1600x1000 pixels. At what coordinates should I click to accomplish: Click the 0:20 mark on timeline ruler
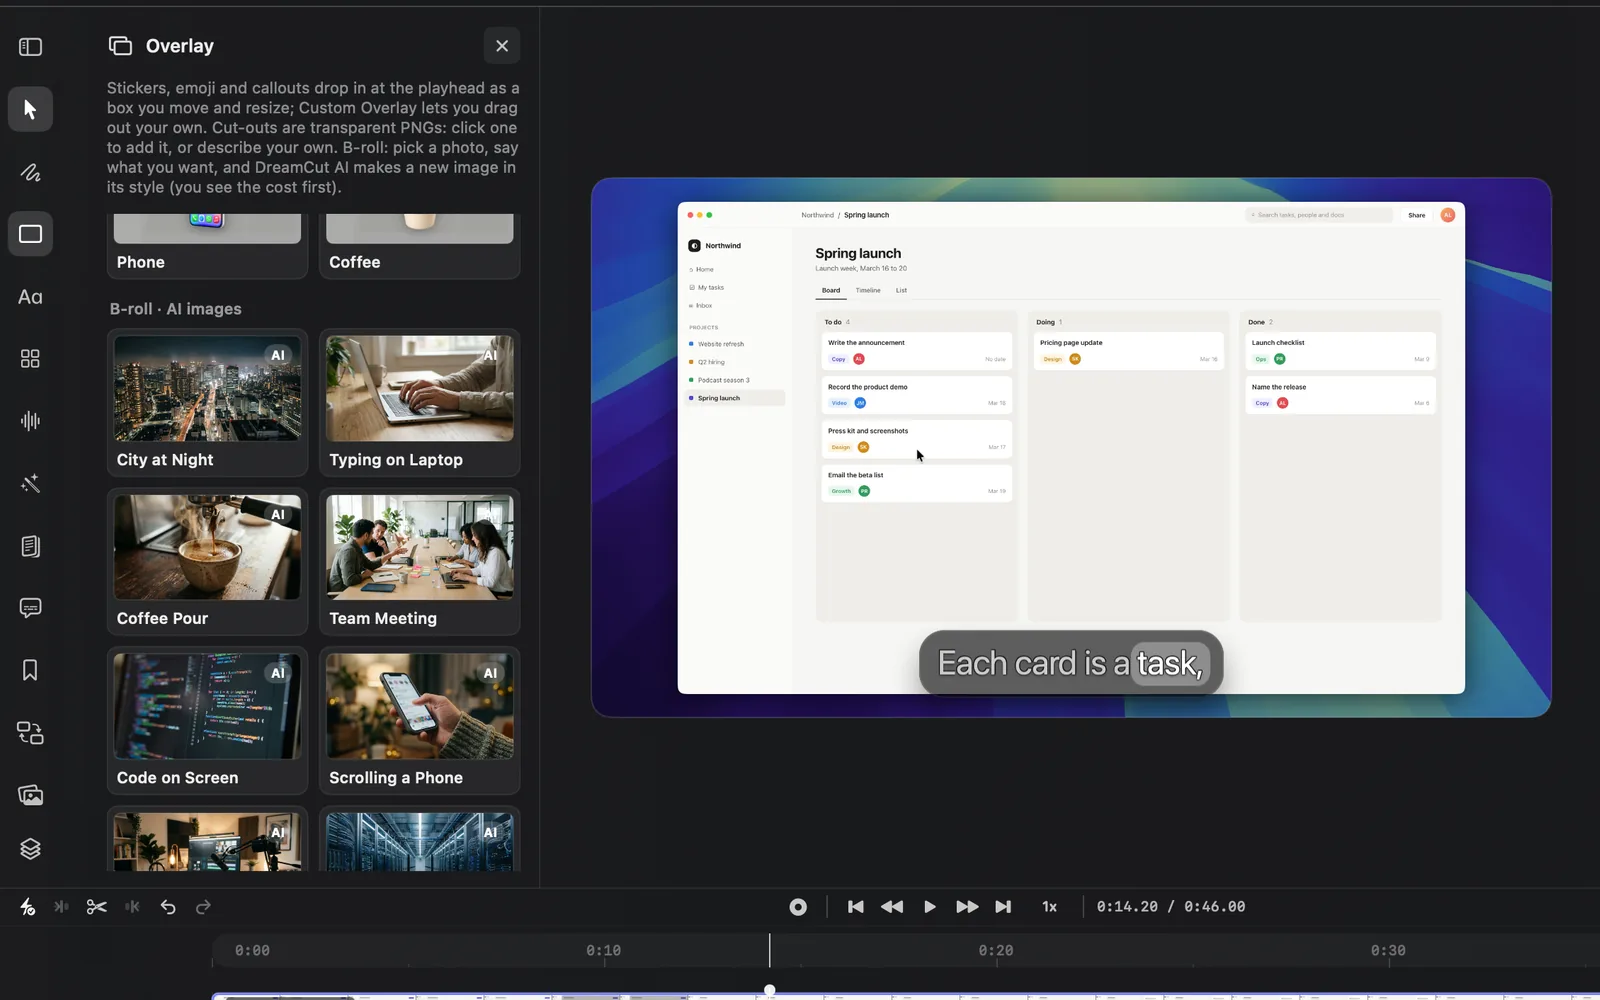pos(996,951)
